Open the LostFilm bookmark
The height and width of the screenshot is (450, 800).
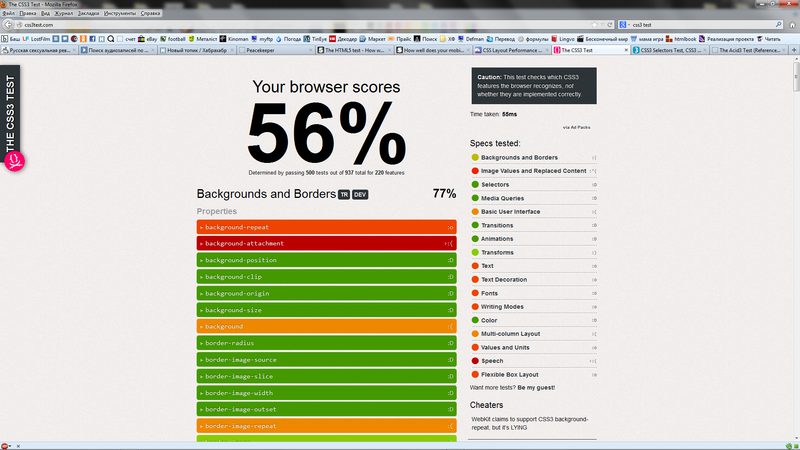(x=36, y=39)
